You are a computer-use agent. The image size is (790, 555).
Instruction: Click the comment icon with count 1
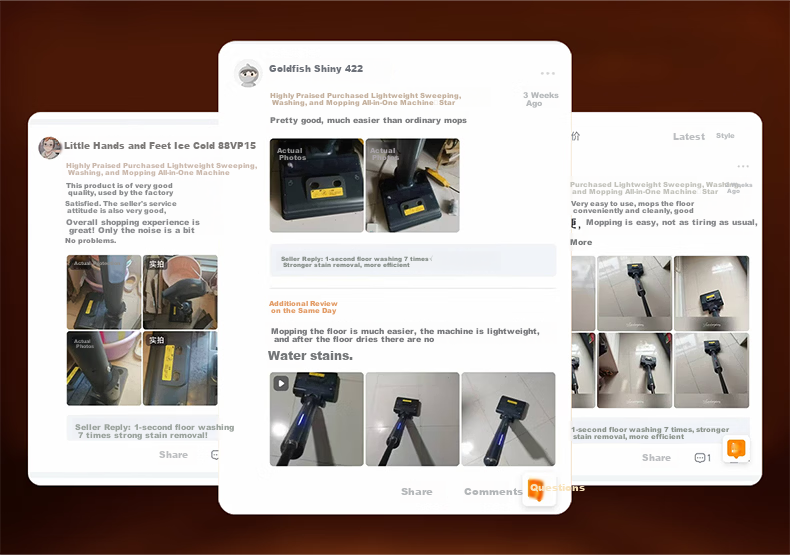coord(703,458)
